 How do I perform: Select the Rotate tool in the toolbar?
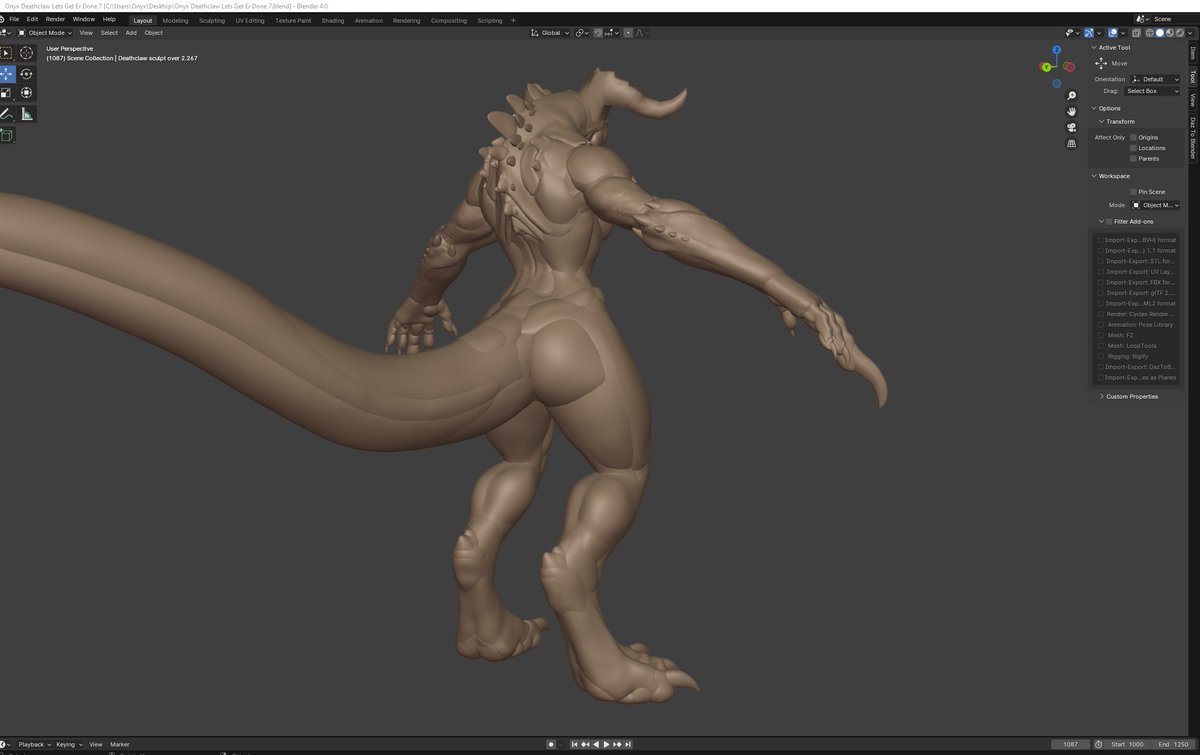point(26,73)
